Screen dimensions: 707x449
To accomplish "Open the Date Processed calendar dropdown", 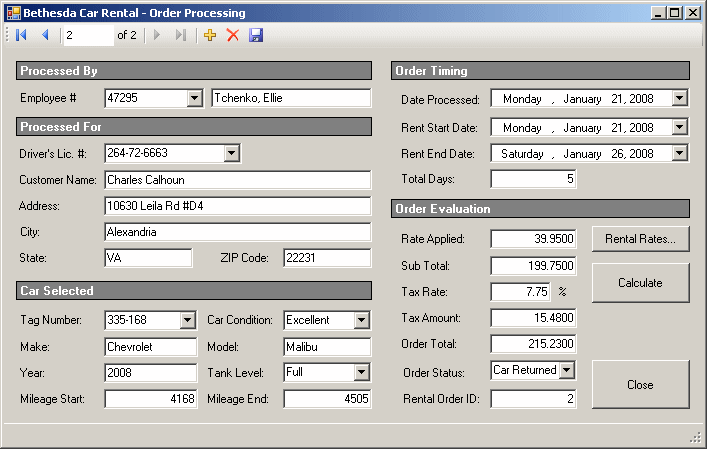I will point(679,98).
